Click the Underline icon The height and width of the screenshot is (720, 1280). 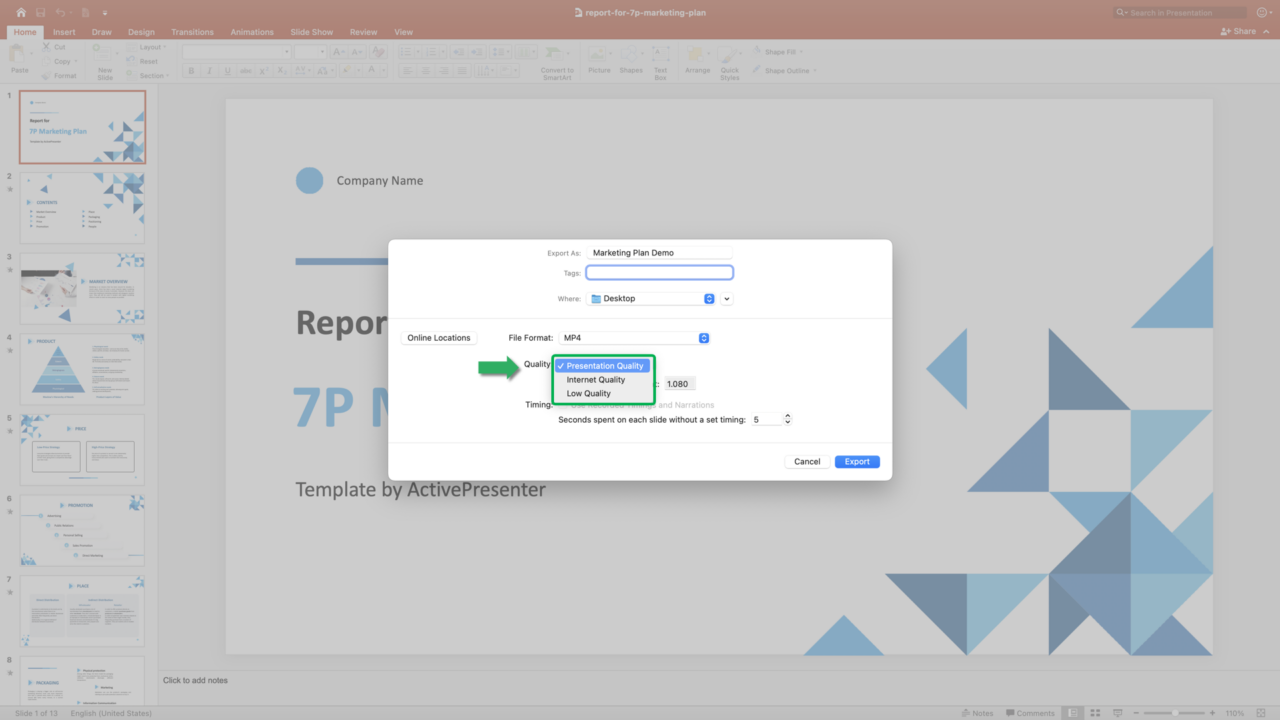tap(227, 70)
